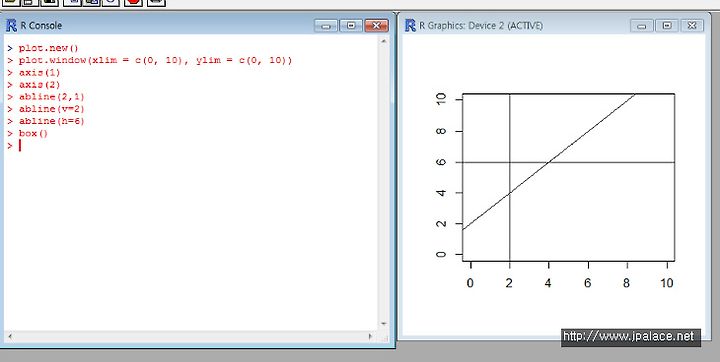Click the R logo in R Console title bar
This screenshot has height=362, width=720.
click(11, 25)
